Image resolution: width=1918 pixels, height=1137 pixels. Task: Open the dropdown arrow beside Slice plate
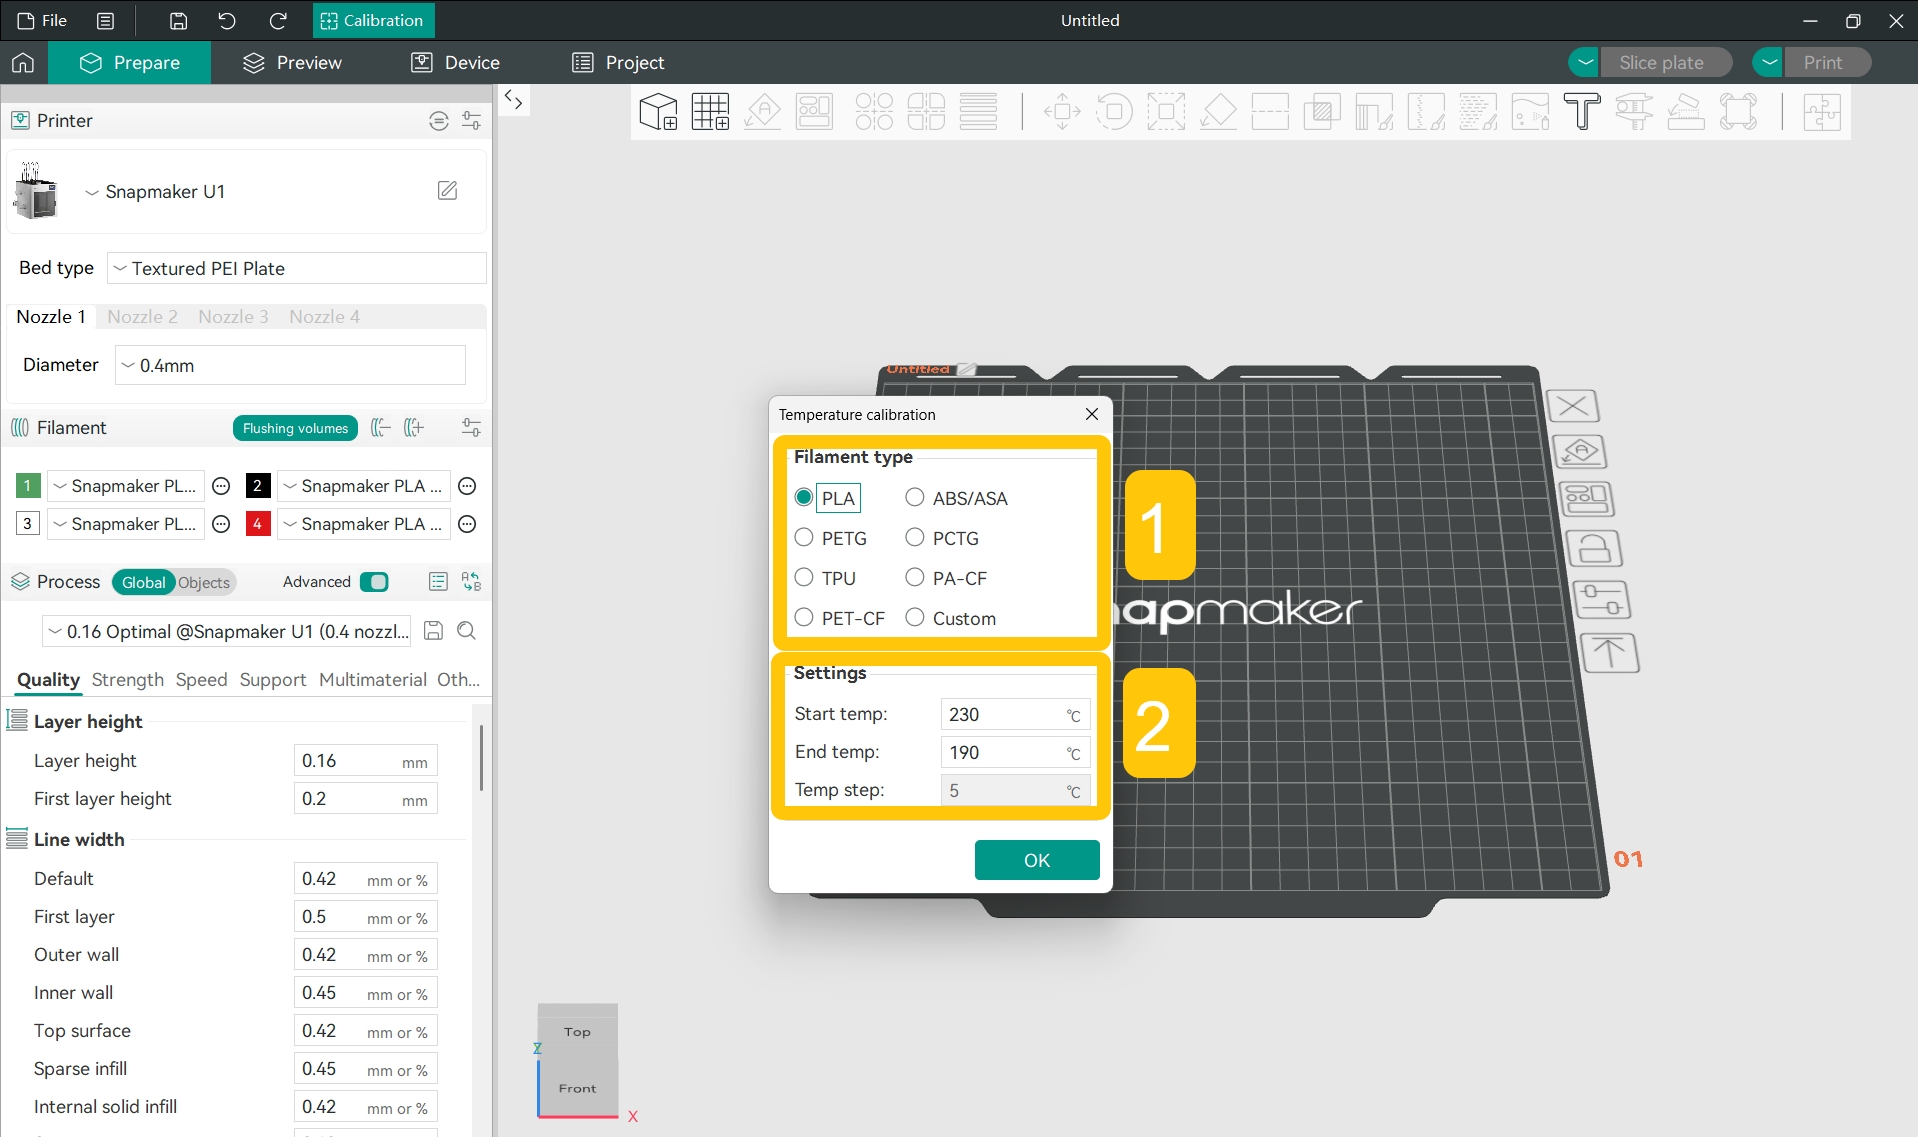tap(1584, 62)
